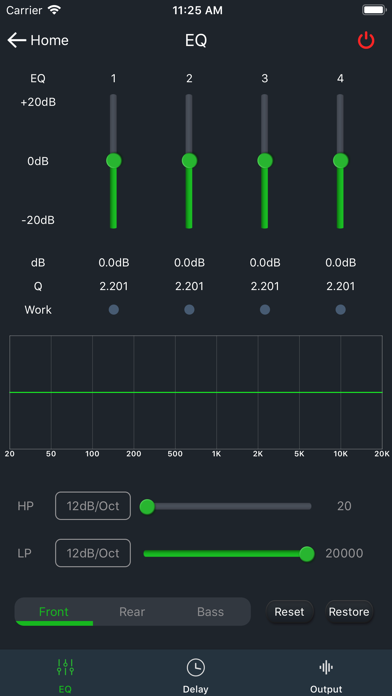Tap band 2 Q value 2.201
392x696 pixels.
[190, 286]
